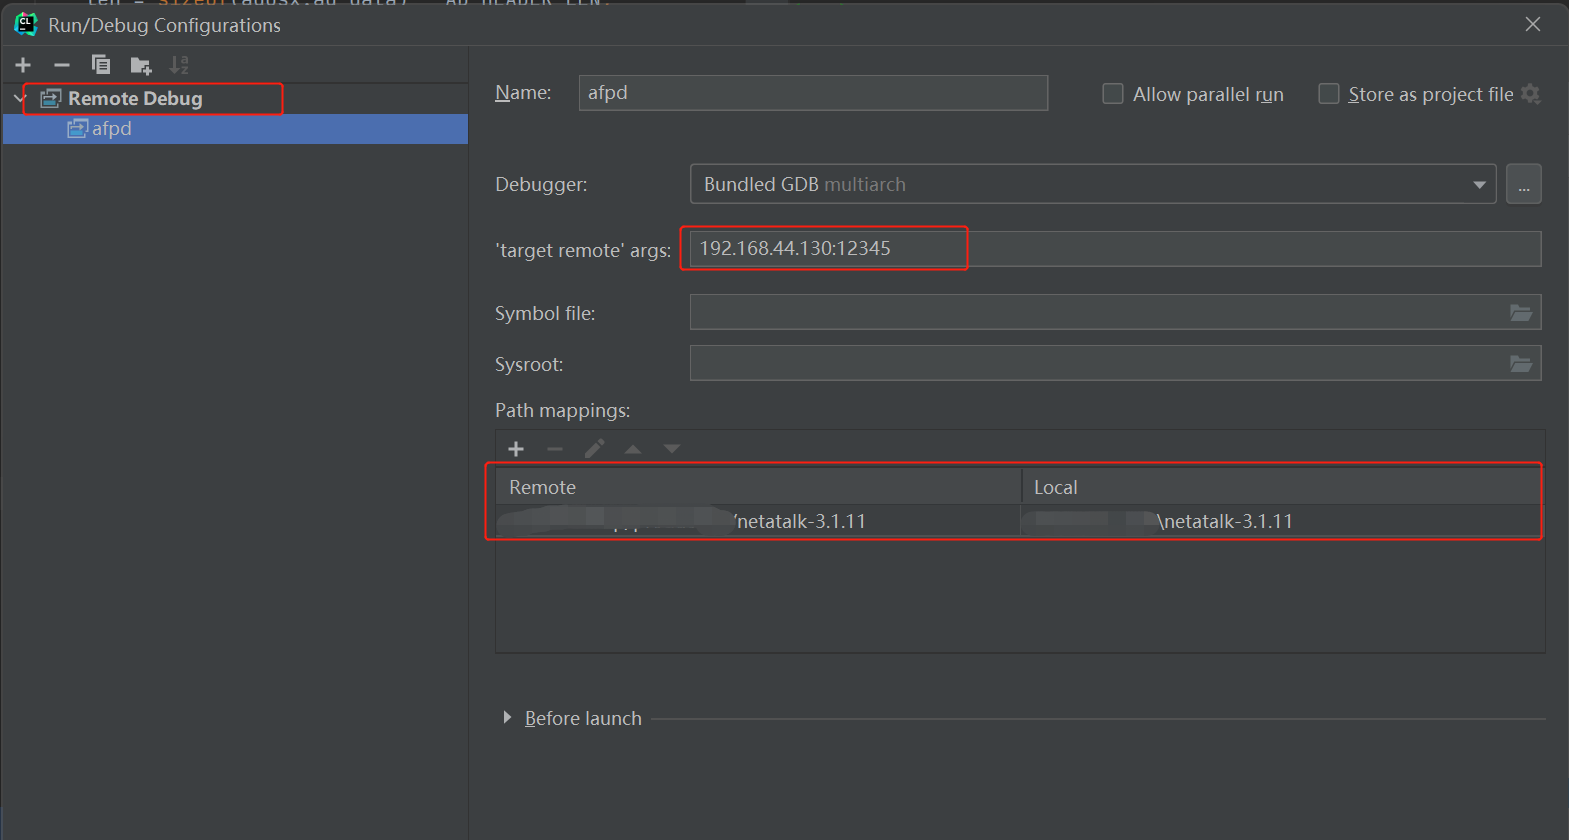The height and width of the screenshot is (840, 1569).
Task: Browse for sysroot folder icon
Action: [1521, 364]
